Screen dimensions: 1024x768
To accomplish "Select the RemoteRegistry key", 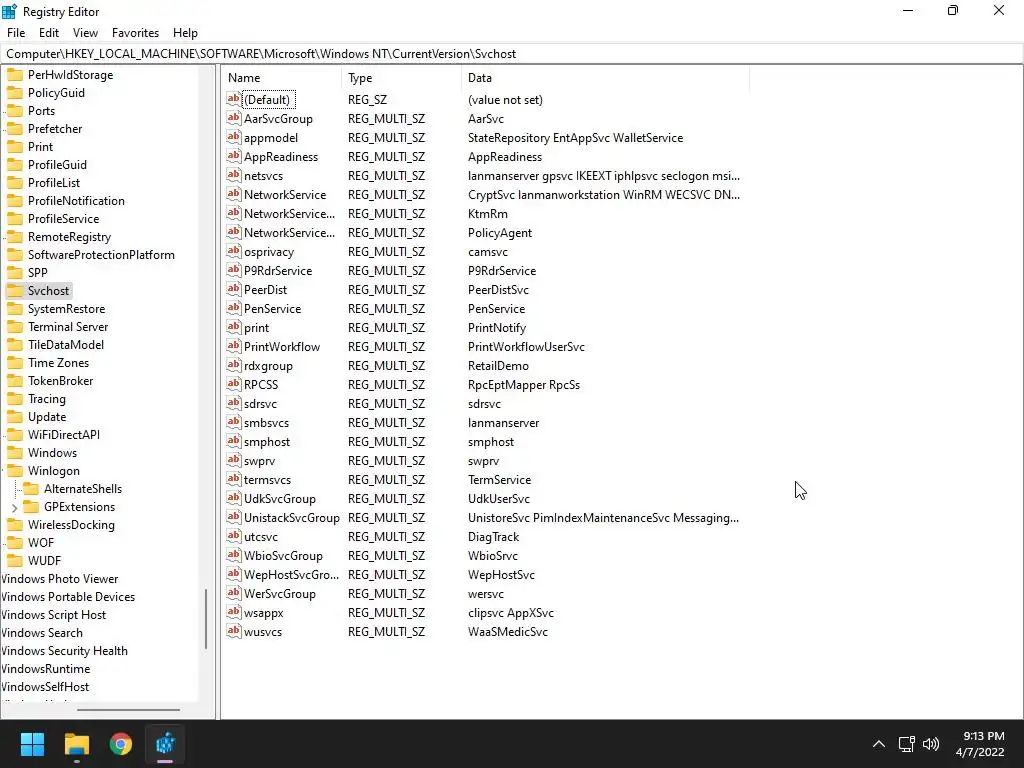I will tap(69, 237).
